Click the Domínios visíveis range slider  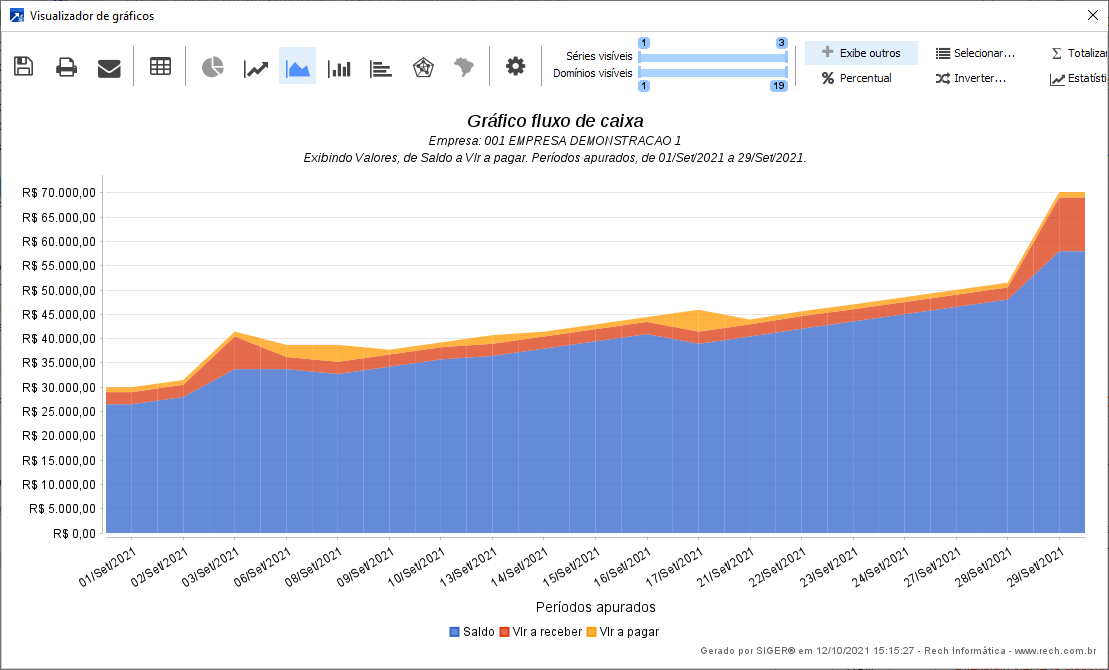(x=712, y=73)
